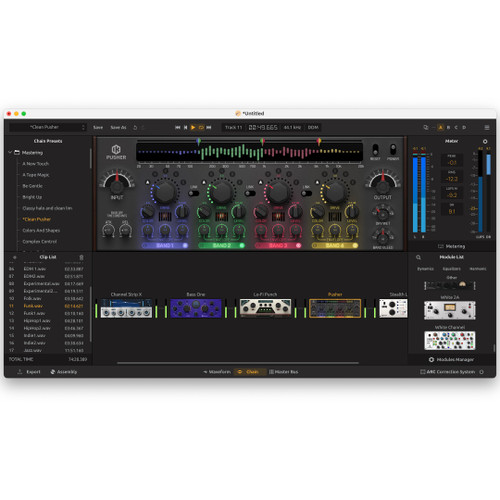Open the Metering panel button
The height and width of the screenshot is (500, 500).
tap(451, 246)
